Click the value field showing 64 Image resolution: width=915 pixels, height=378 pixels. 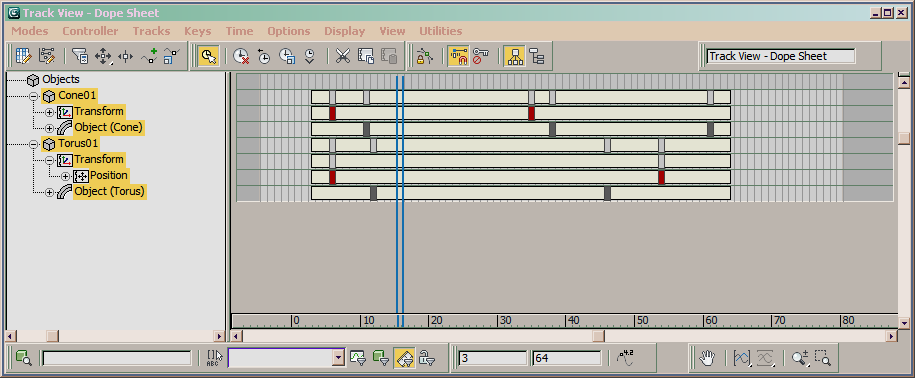point(566,358)
